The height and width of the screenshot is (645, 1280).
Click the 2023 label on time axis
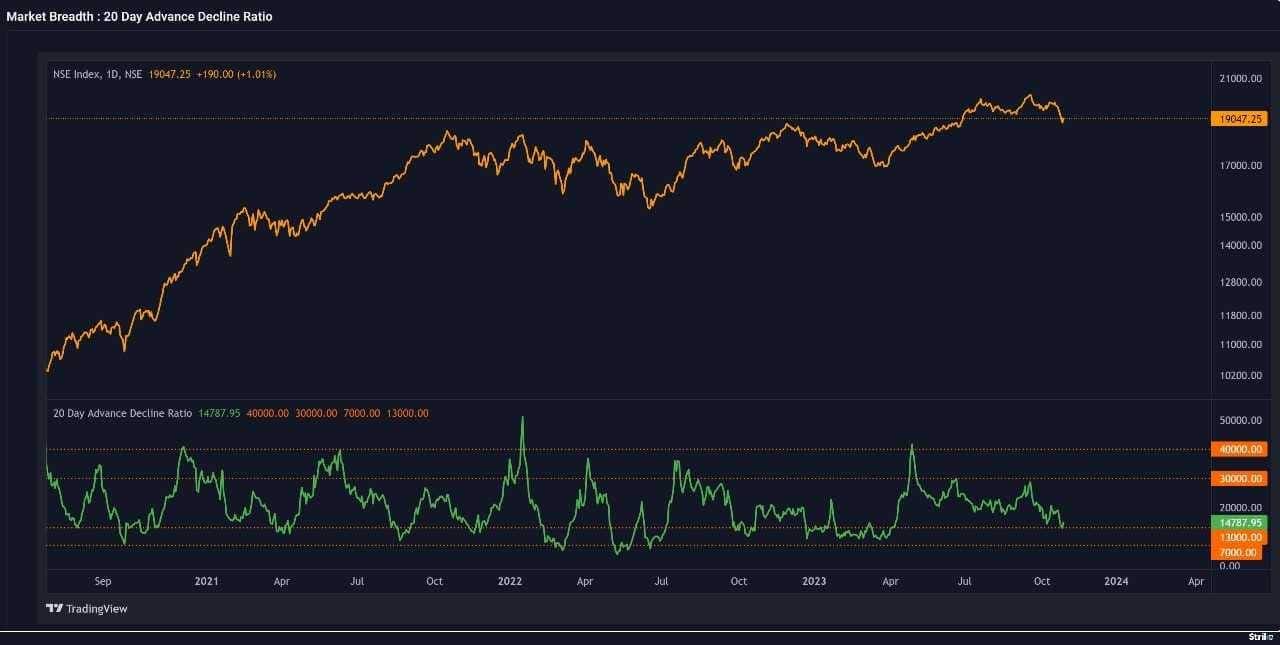(x=813, y=581)
